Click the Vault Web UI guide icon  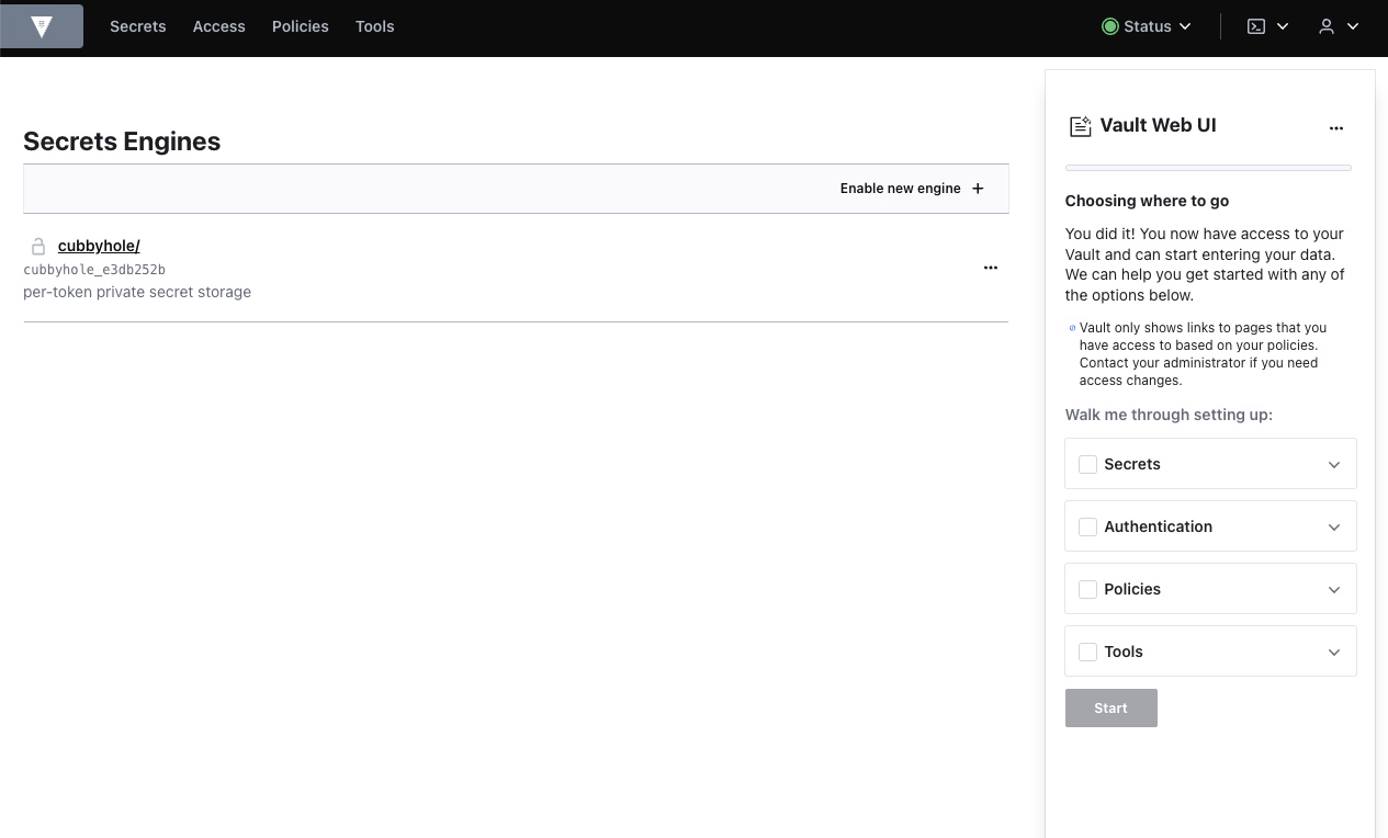pos(1079,126)
